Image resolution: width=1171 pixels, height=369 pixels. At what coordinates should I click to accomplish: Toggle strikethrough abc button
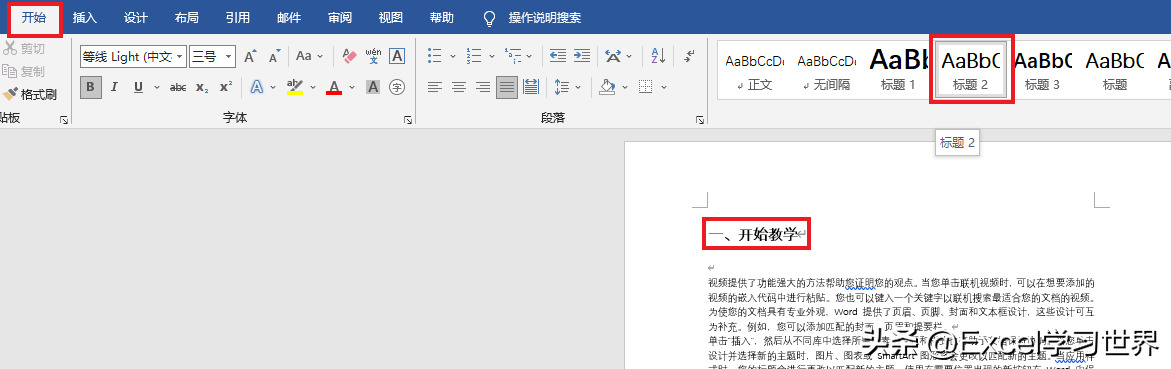click(x=178, y=87)
